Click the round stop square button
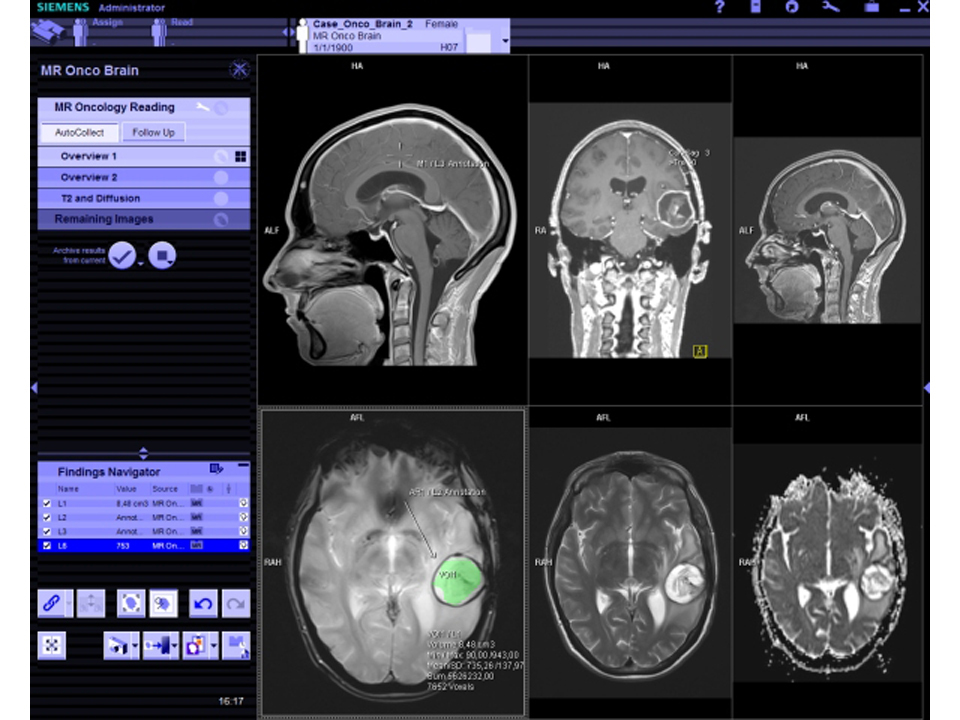Viewport: 960px width, 720px height. click(162, 255)
